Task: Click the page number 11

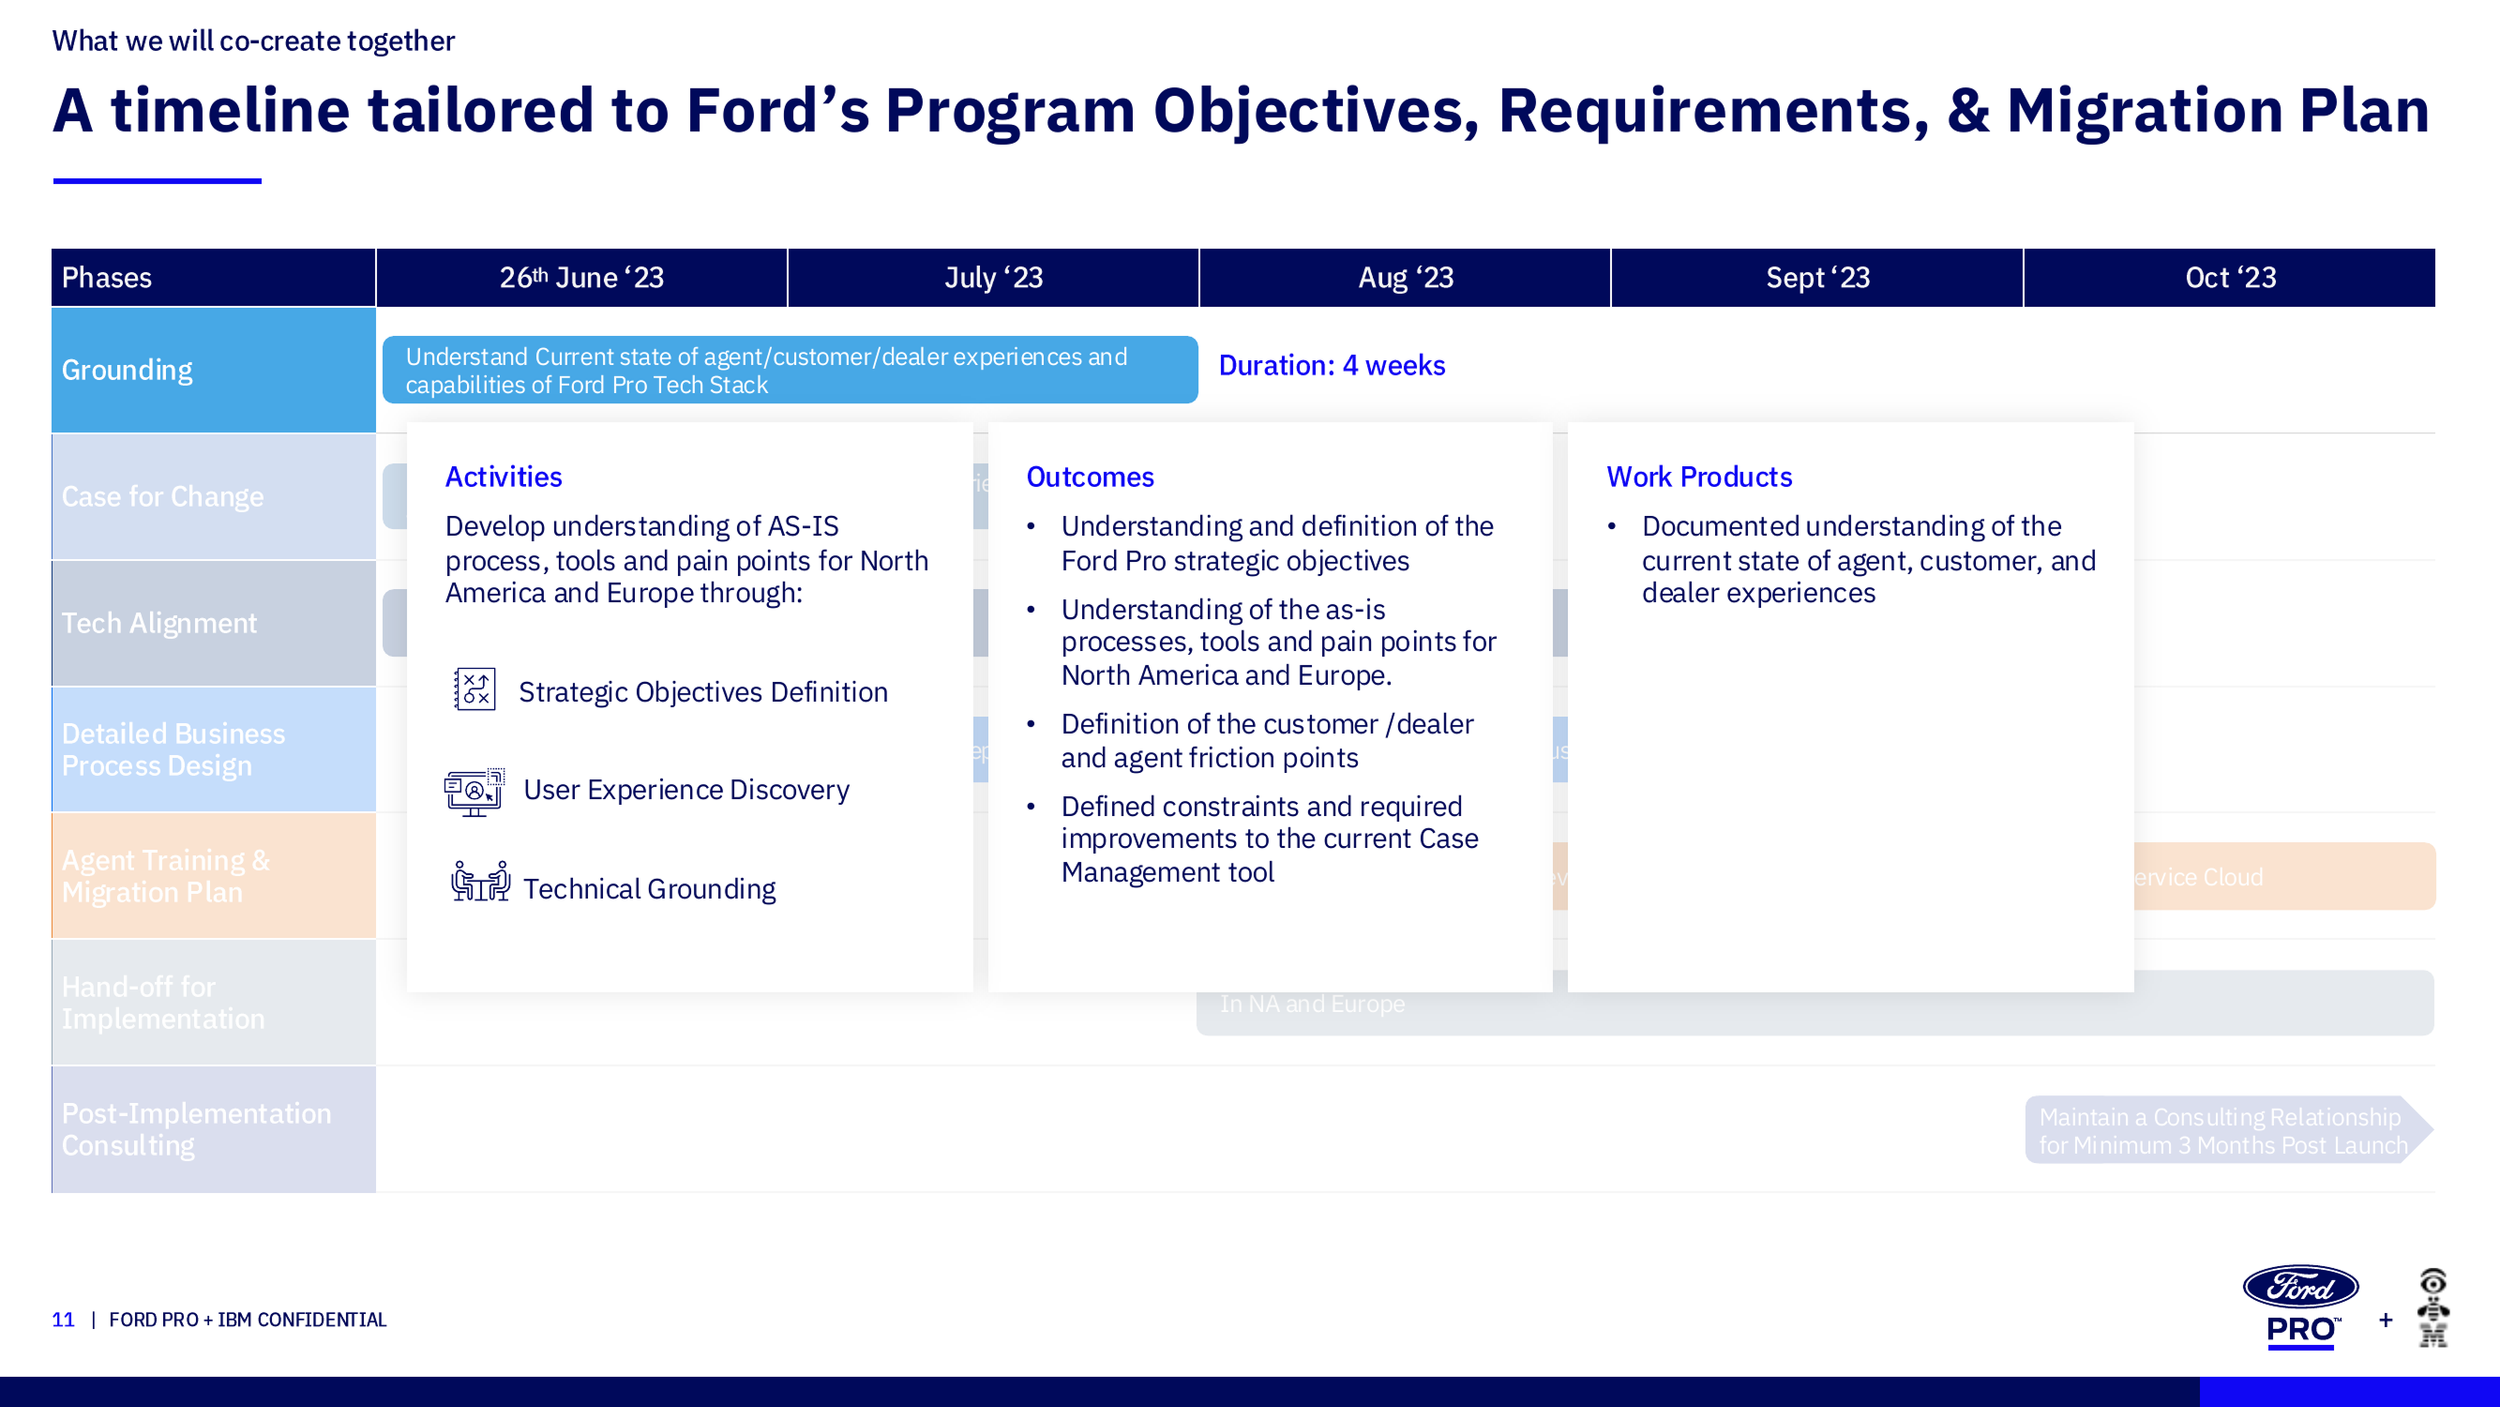Action: (63, 1320)
